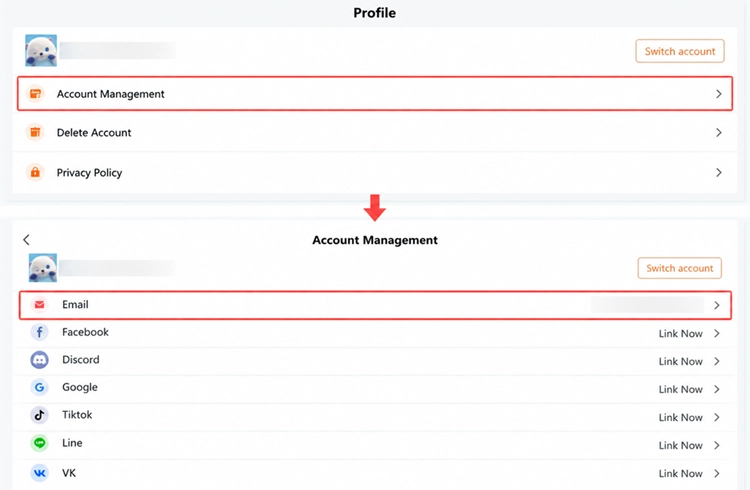Open the Facebook row chevron
This screenshot has height=490, width=750.
(717, 334)
